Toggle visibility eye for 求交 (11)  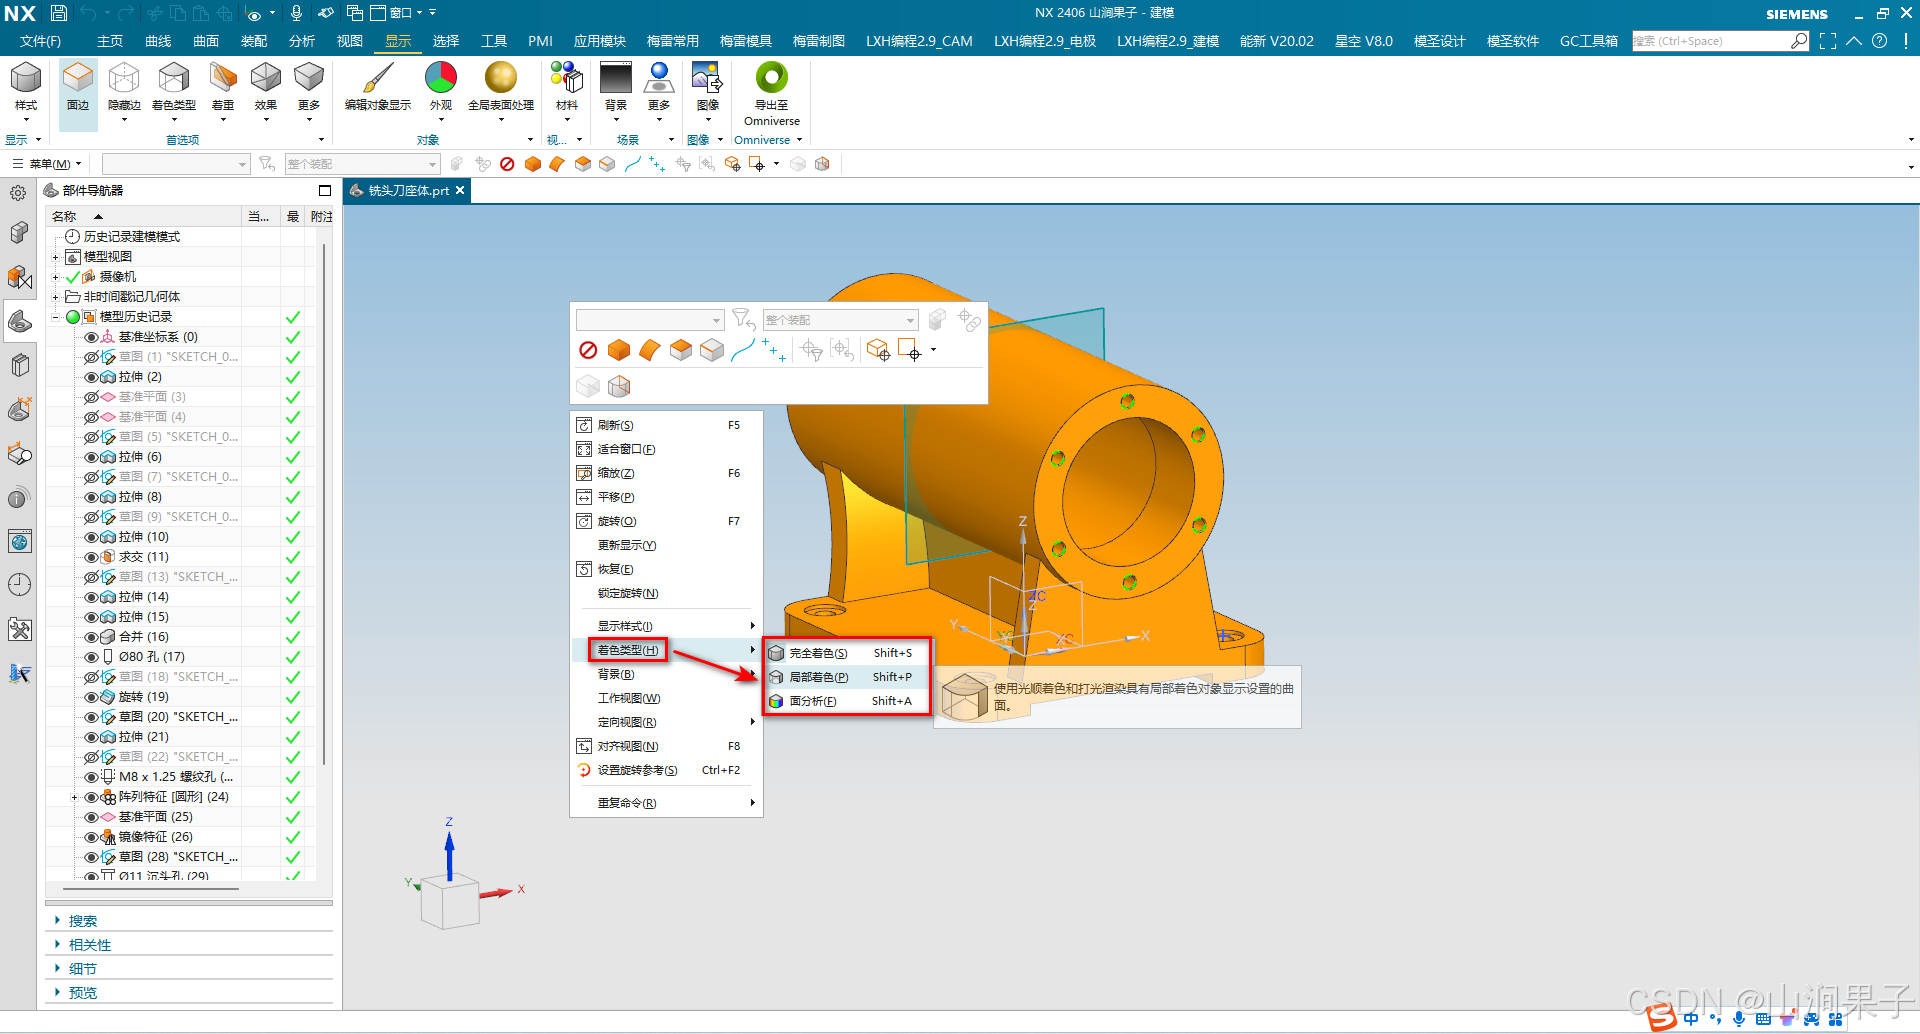(91, 557)
